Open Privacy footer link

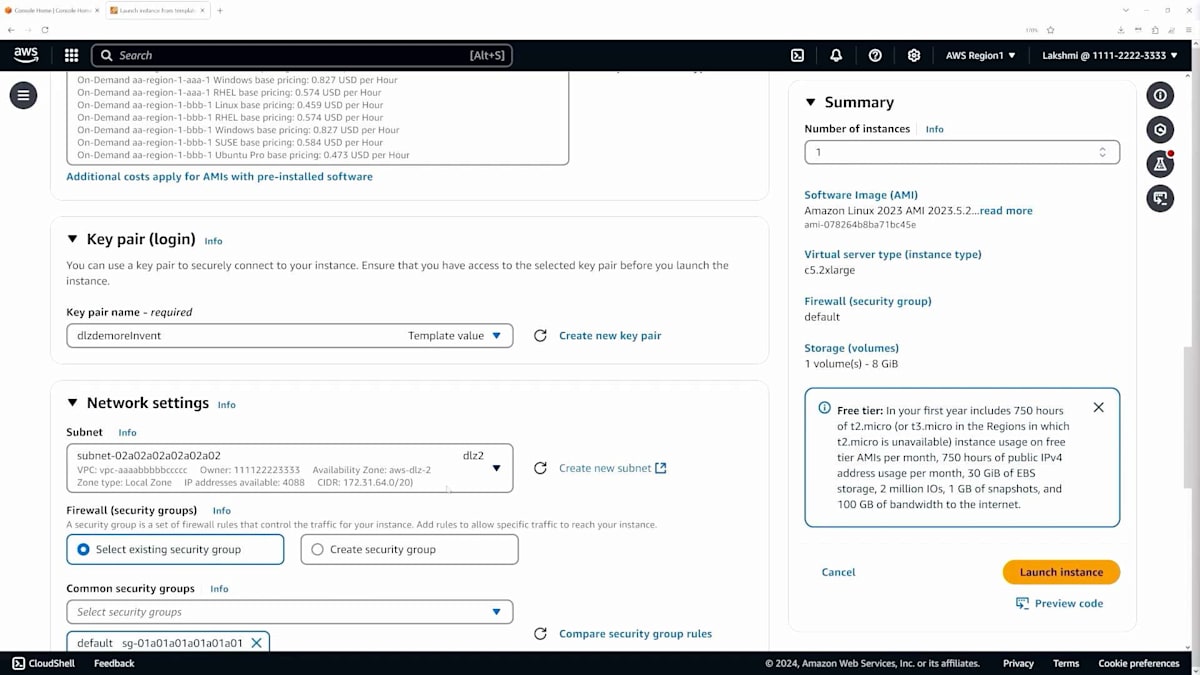pyautogui.click(x=1018, y=663)
